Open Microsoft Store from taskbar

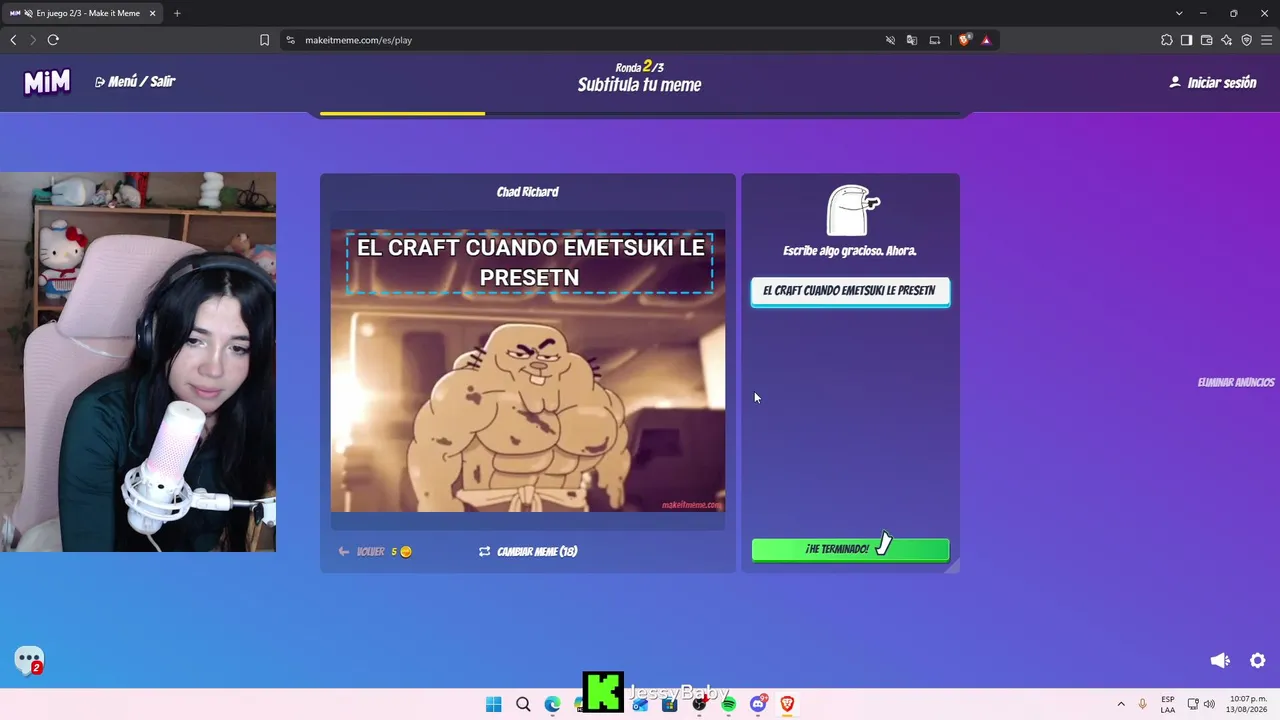coord(669,704)
